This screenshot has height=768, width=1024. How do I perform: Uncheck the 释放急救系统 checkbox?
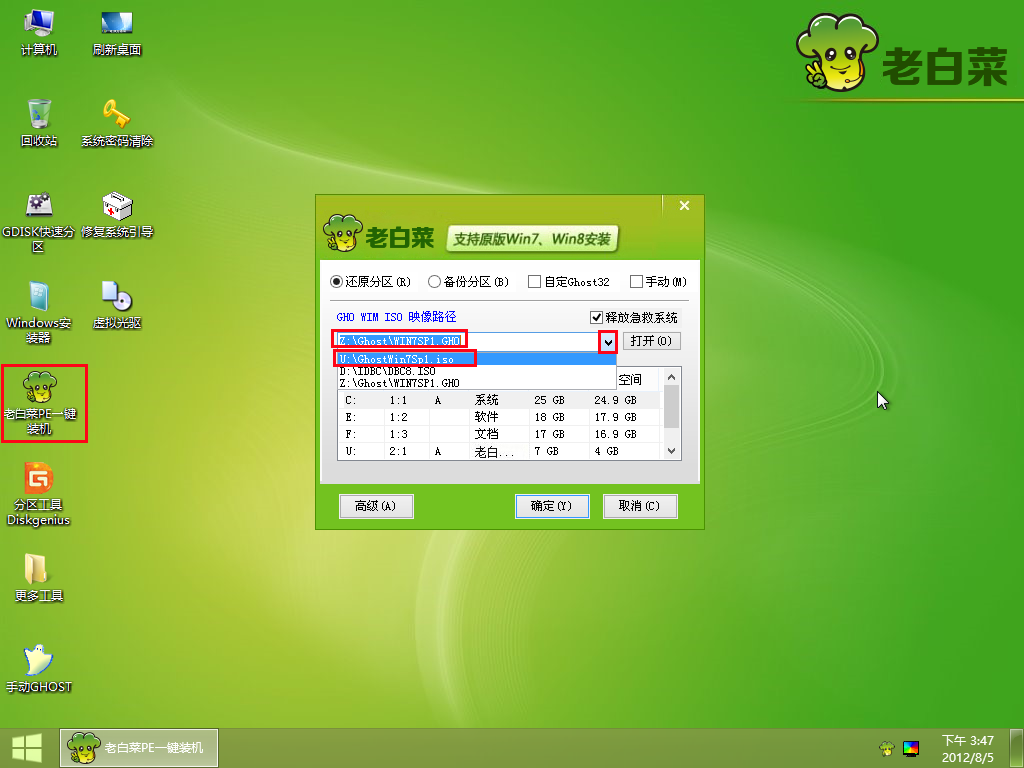598,317
